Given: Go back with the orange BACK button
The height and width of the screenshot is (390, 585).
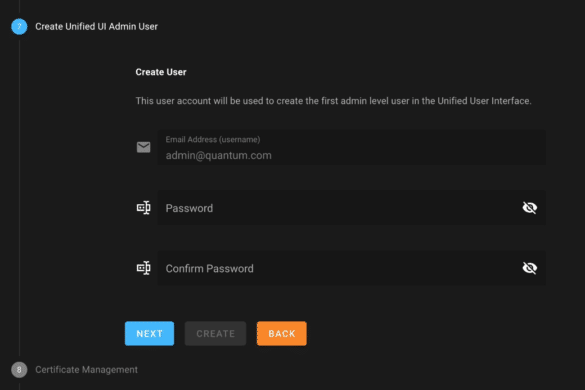Looking at the screenshot, I should (x=282, y=333).
